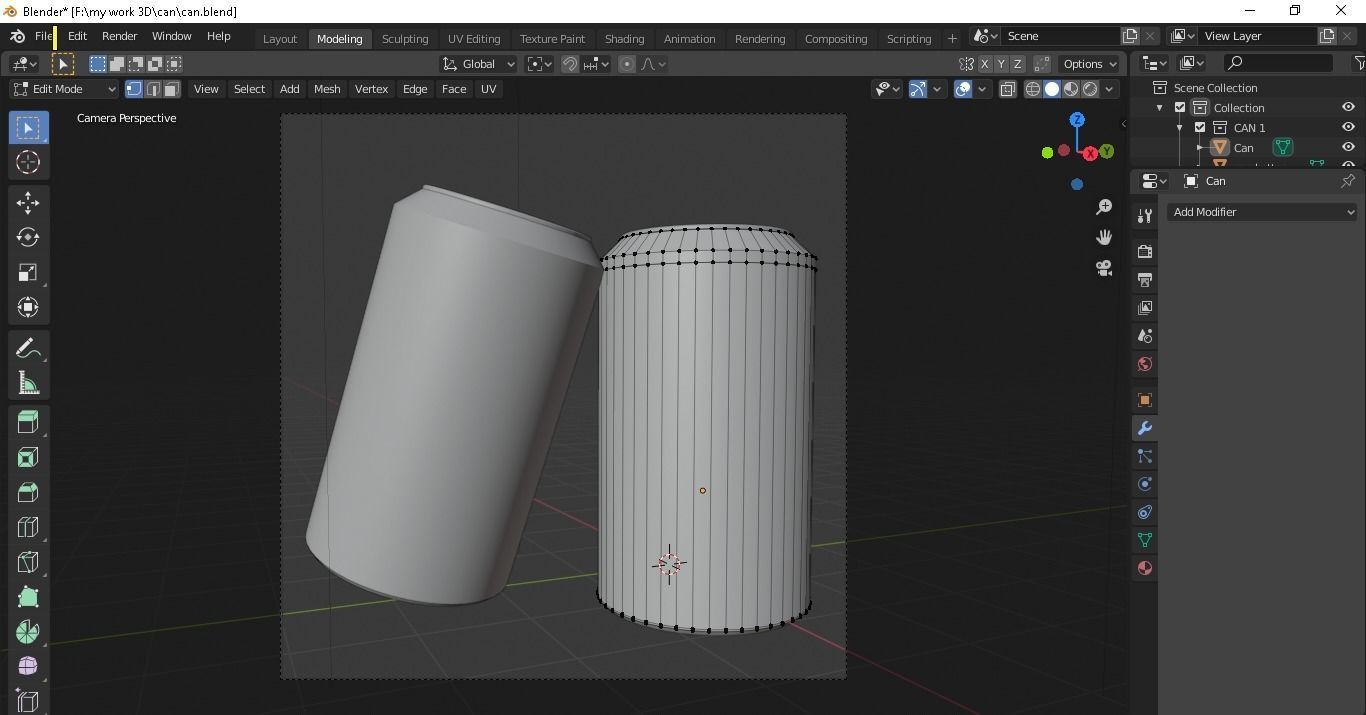Choose the combined Transform tool

28,307
